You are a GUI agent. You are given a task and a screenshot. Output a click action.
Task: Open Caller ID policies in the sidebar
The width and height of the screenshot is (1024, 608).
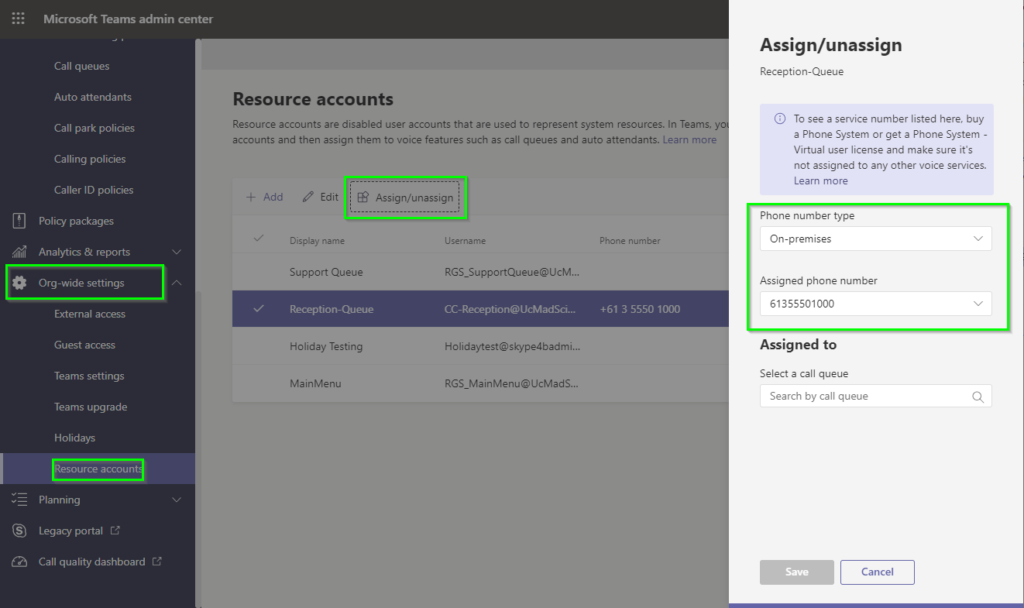pyautogui.click(x=93, y=190)
